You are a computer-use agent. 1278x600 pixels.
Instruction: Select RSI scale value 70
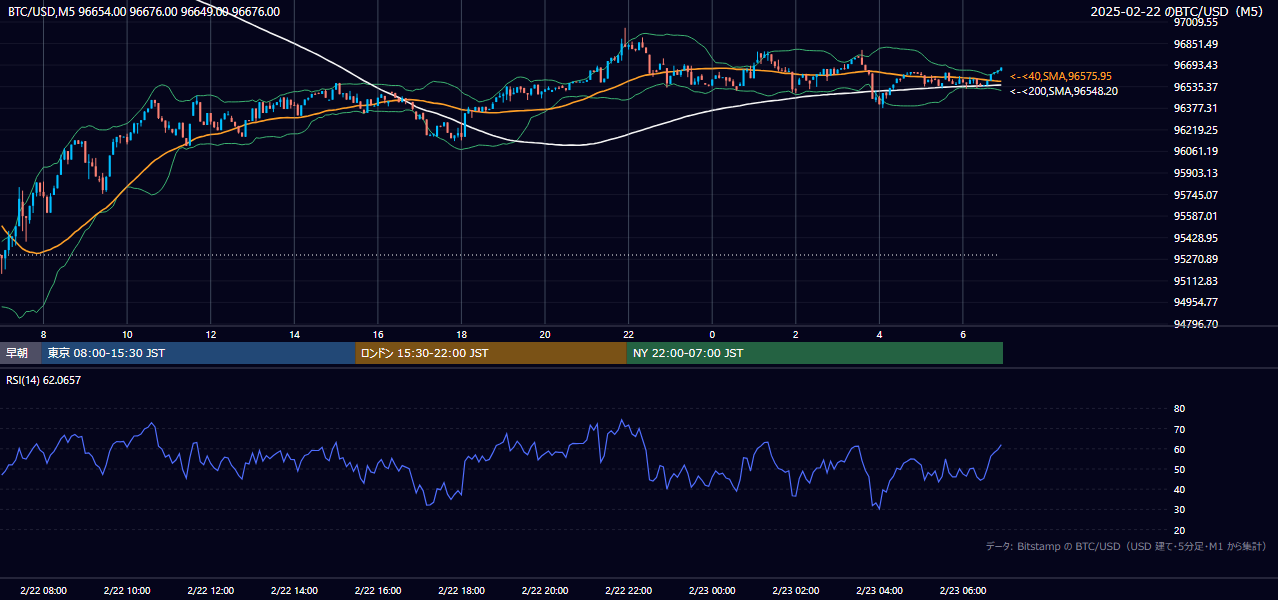[x=1180, y=429]
